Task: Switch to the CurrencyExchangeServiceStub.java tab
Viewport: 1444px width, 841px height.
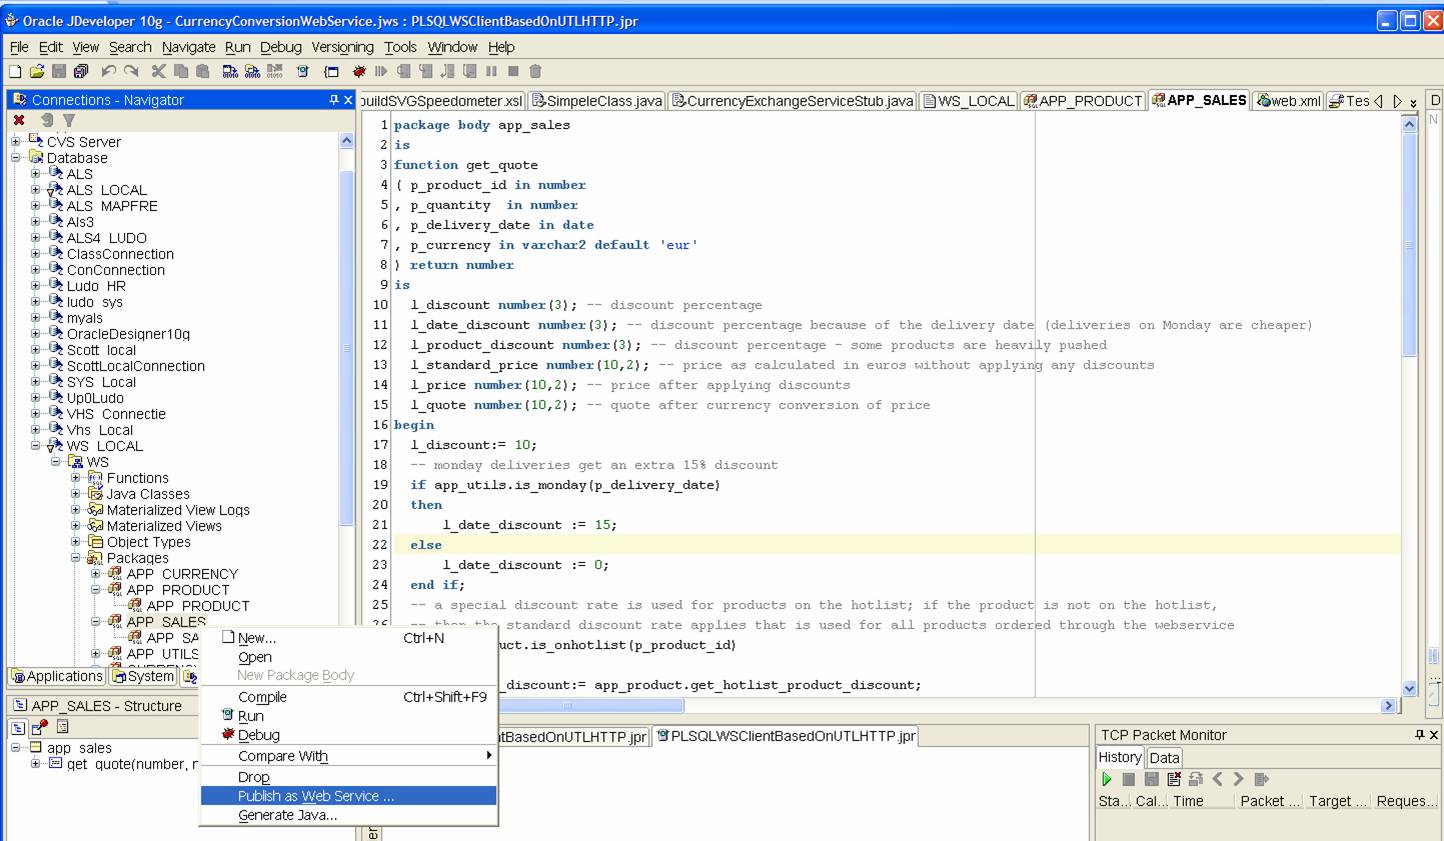Action: pyautogui.click(x=792, y=101)
